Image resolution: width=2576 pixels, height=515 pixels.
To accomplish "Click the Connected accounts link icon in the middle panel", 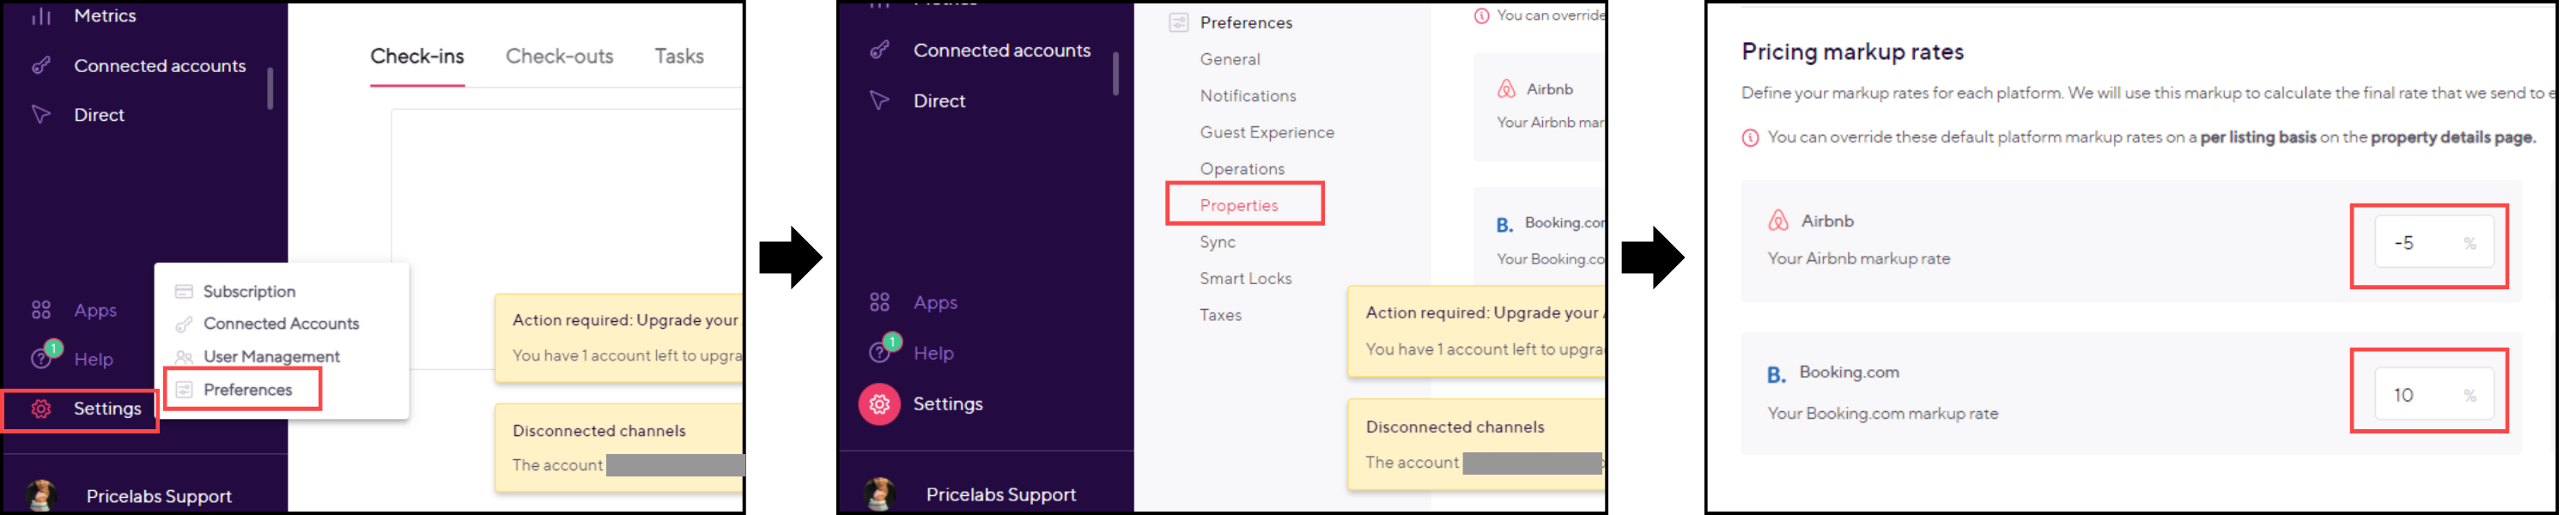I will pos(879,50).
